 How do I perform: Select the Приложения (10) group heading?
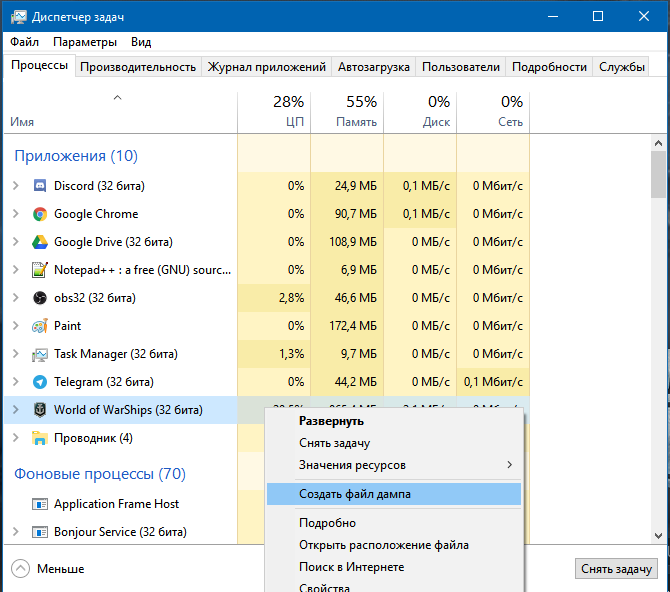(x=76, y=156)
